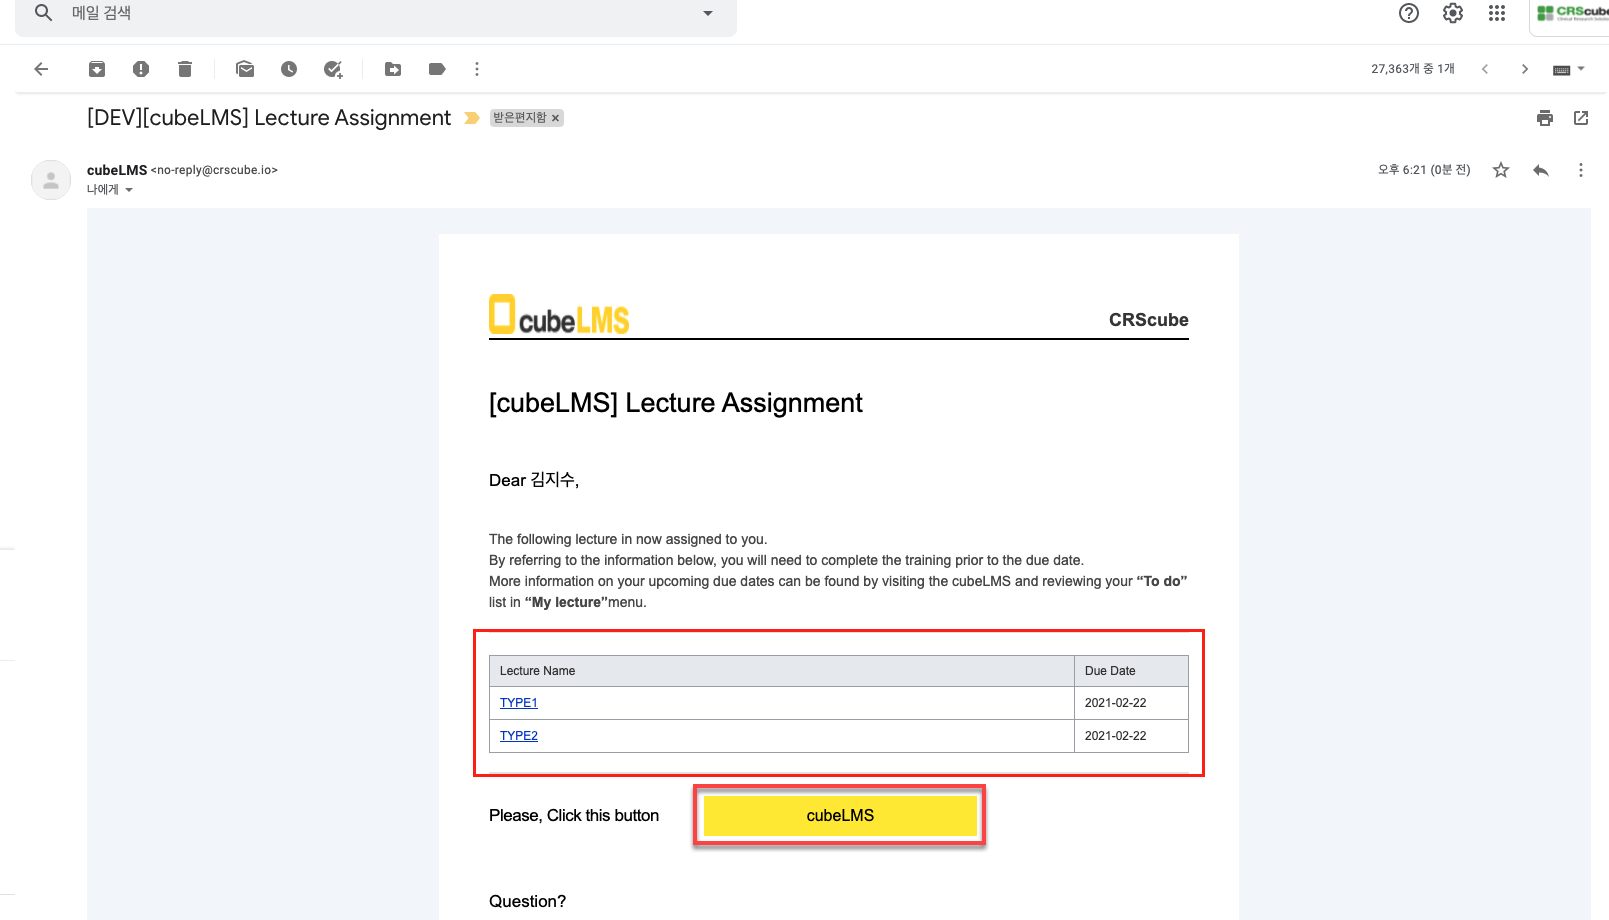Open email in new window
The width and height of the screenshot is (1609, 920).
coord(1581,118)
